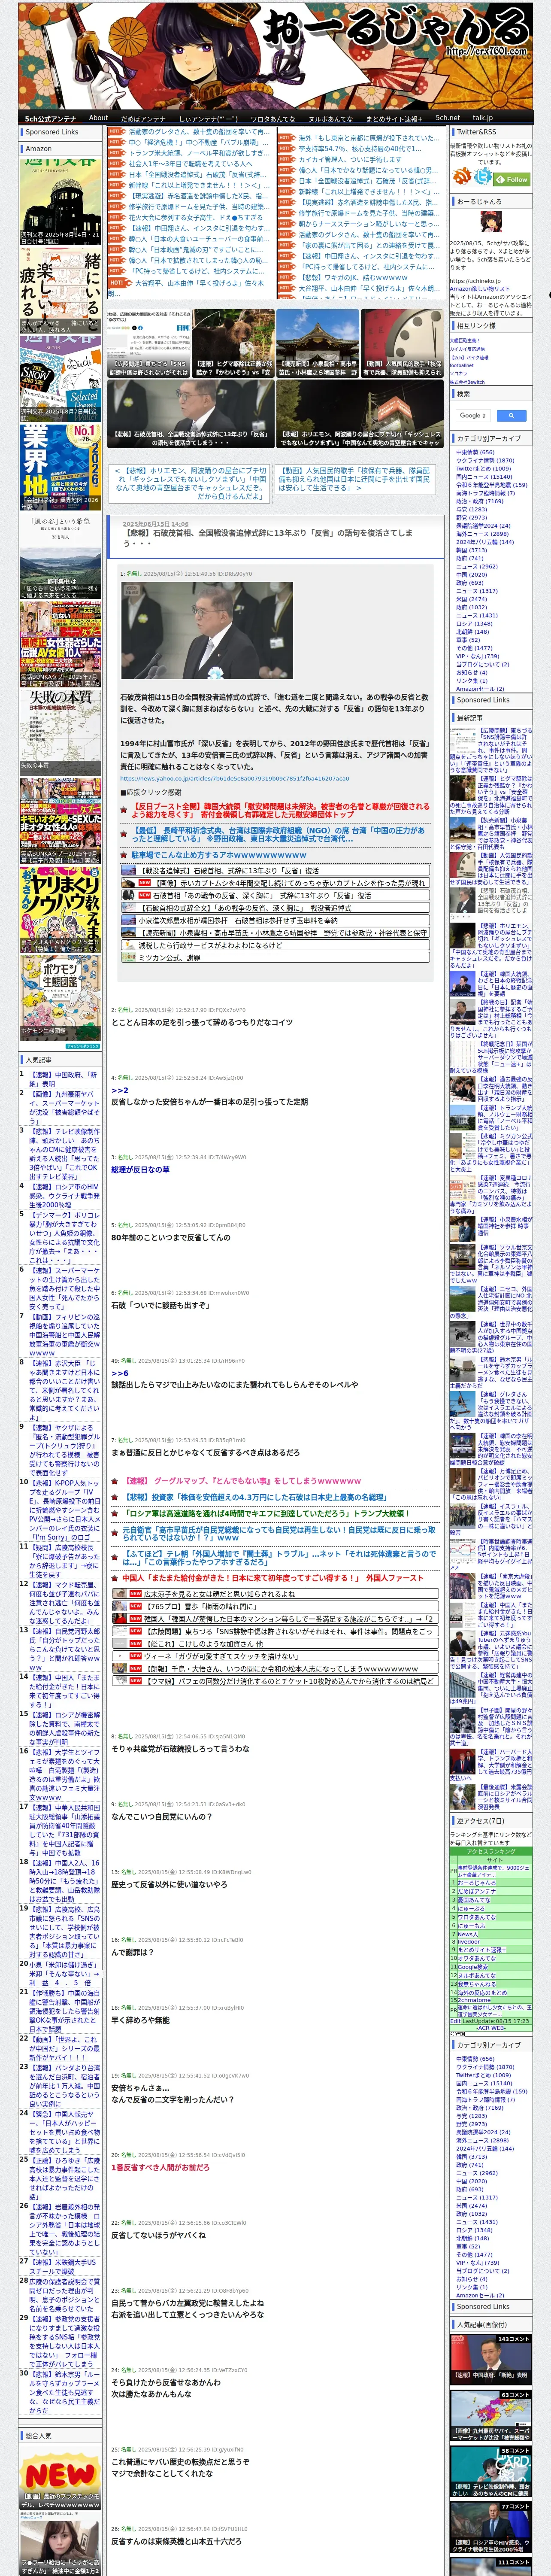Open the だめぽアンテナ menu item

click(x=143, y=118)
